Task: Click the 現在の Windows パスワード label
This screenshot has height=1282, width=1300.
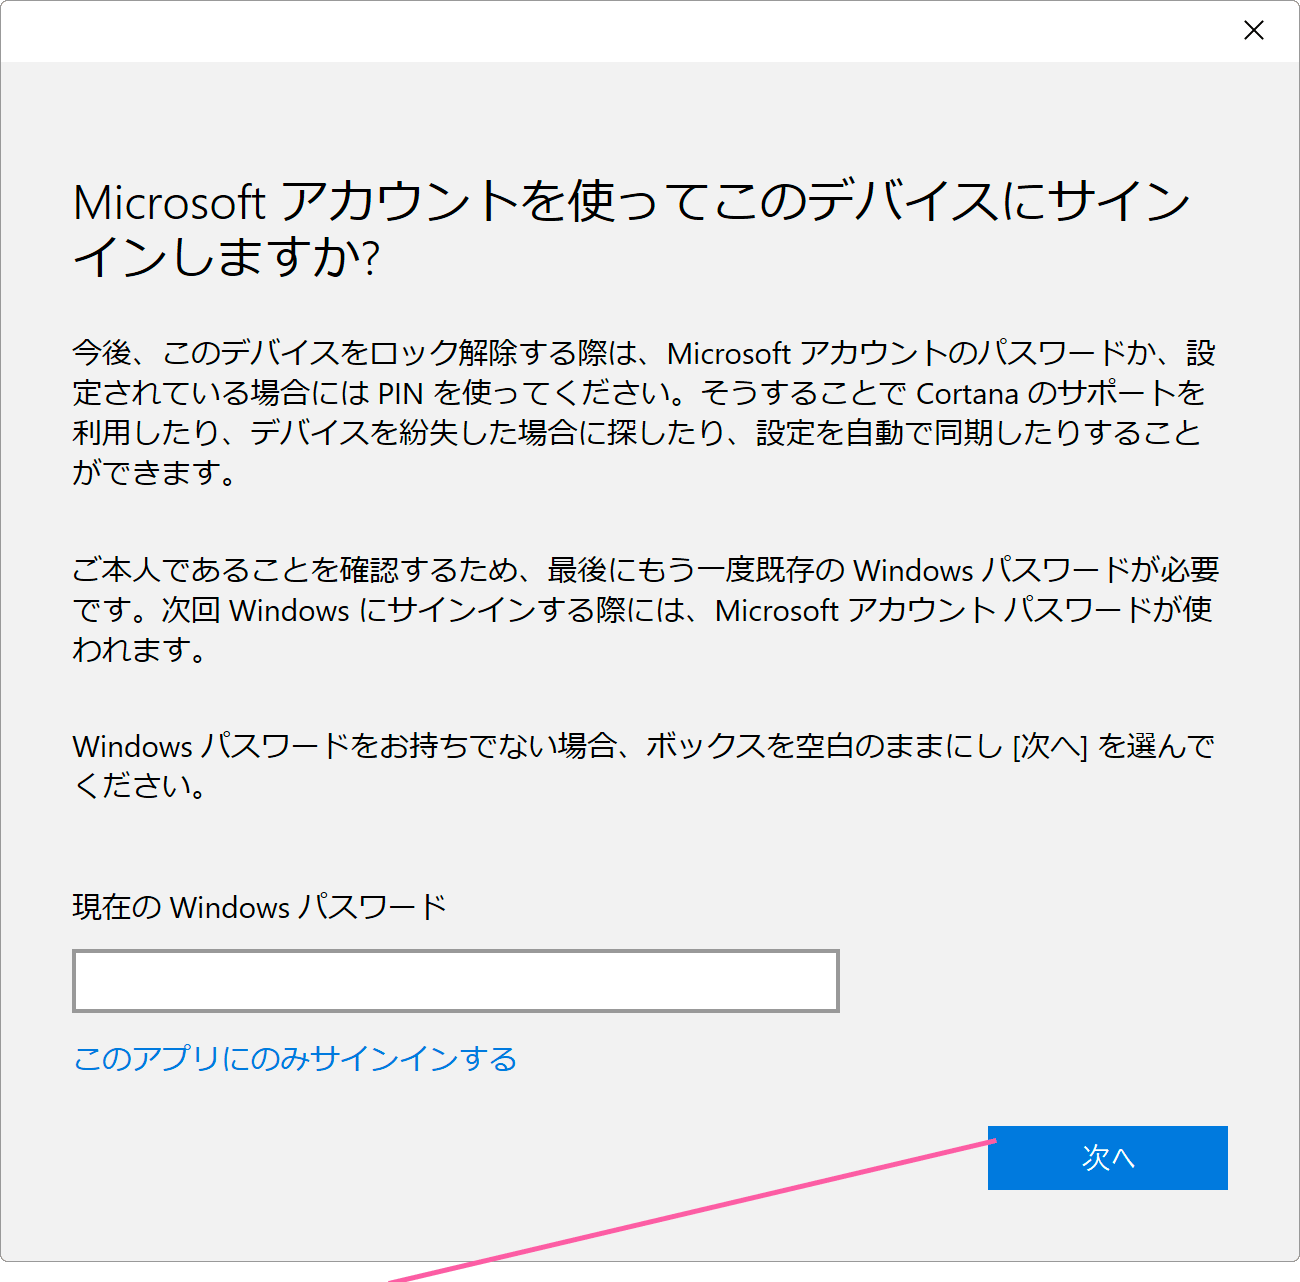Action: point(260,907)
